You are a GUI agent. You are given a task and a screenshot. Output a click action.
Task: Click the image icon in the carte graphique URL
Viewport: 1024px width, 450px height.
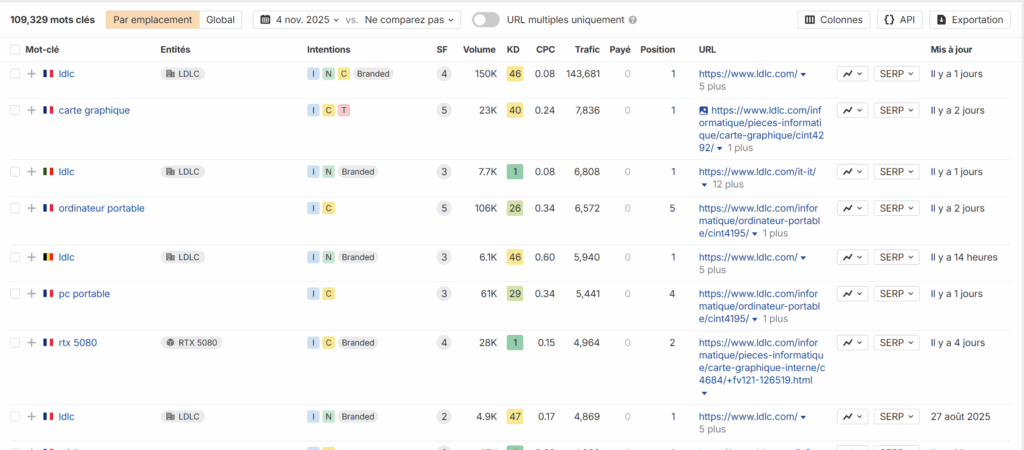703,110
